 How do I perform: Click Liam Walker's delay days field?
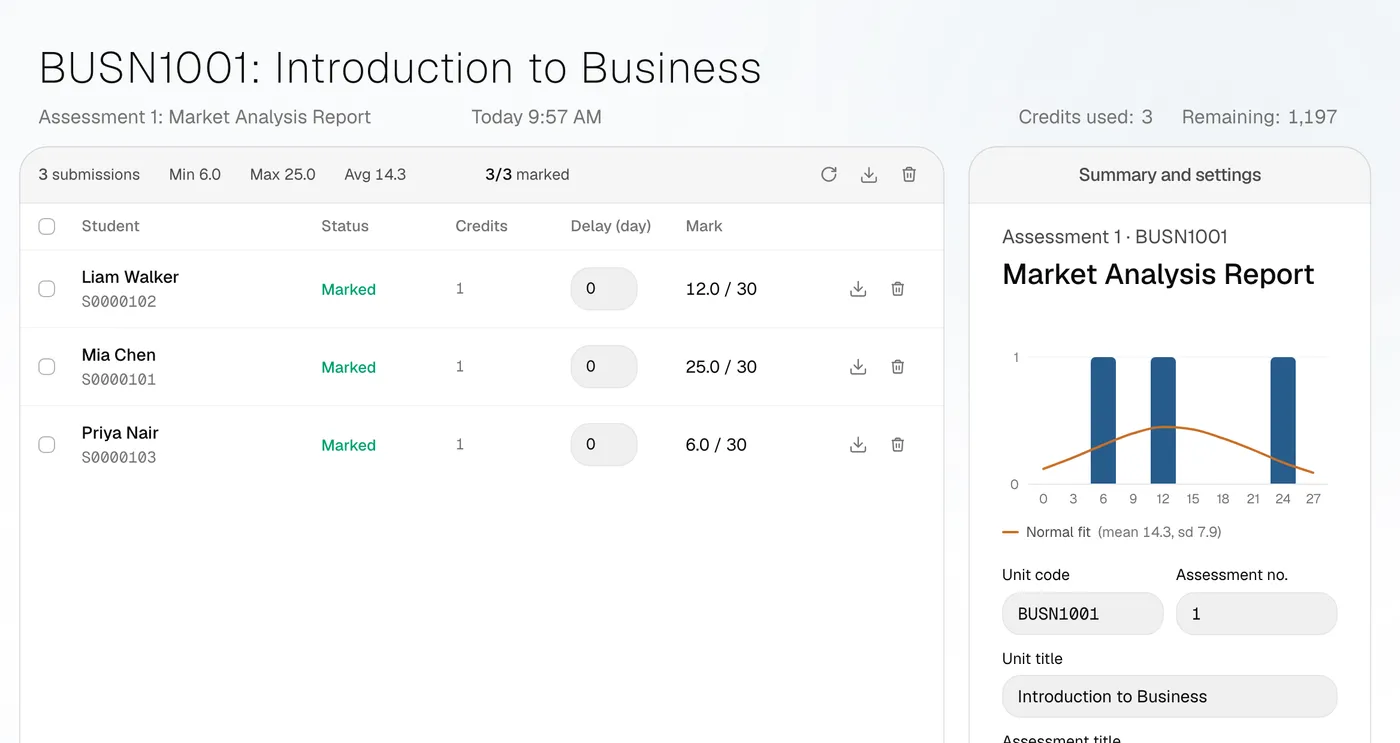point(604,289)
